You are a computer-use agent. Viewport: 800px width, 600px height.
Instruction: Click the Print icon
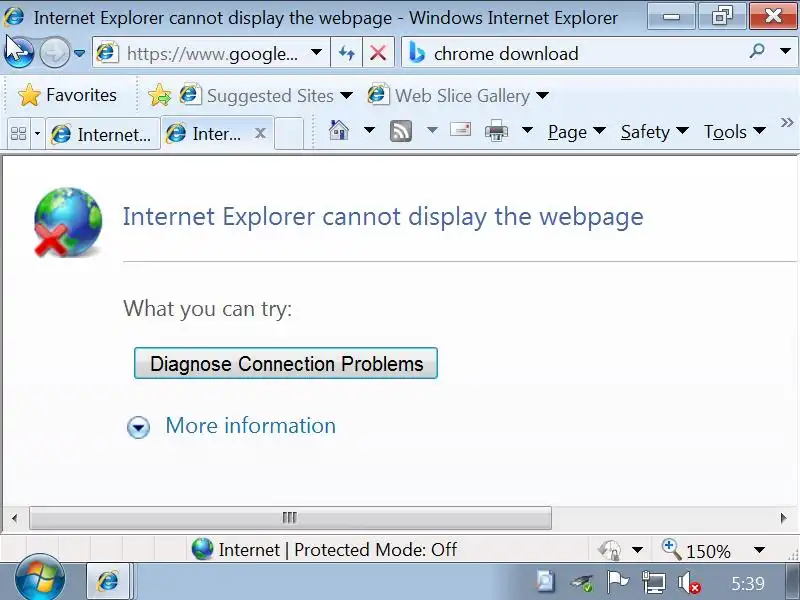click(496, 131)
